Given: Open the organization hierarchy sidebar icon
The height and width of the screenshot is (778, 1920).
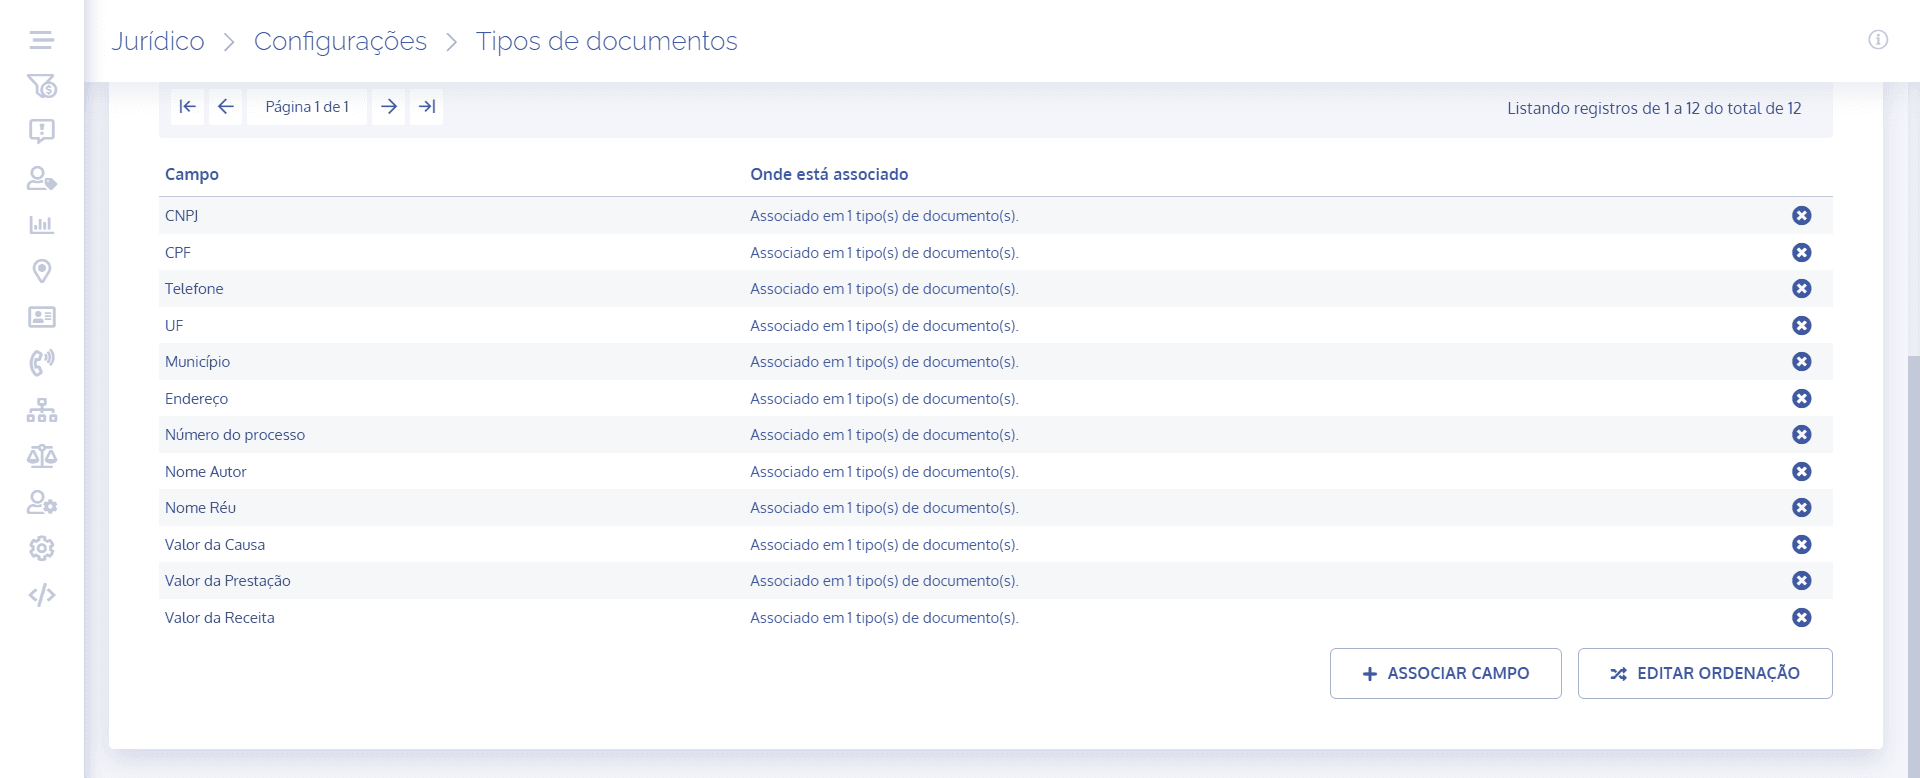Looking at the screenshot, I should point(42,410).
